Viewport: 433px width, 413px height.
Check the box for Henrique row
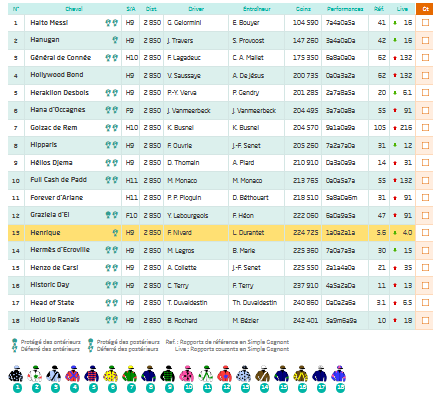pos(425,233)
